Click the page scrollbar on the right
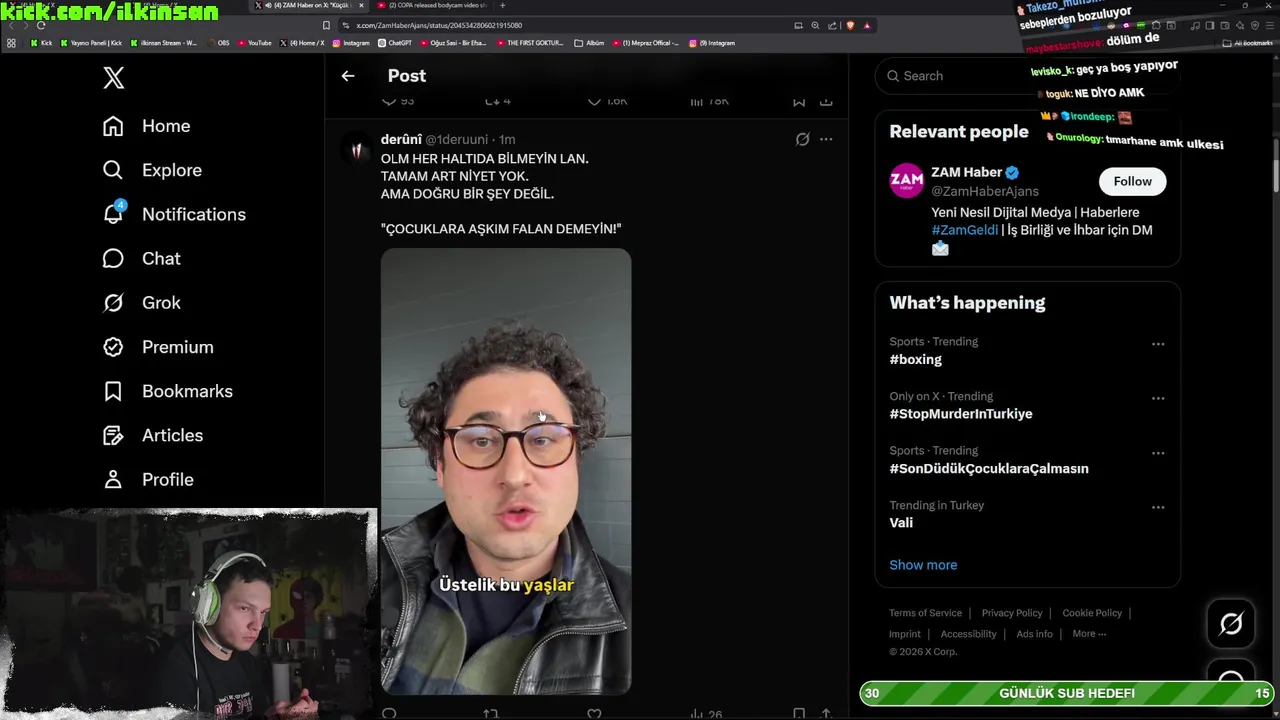 click(x=1276, y=165)
